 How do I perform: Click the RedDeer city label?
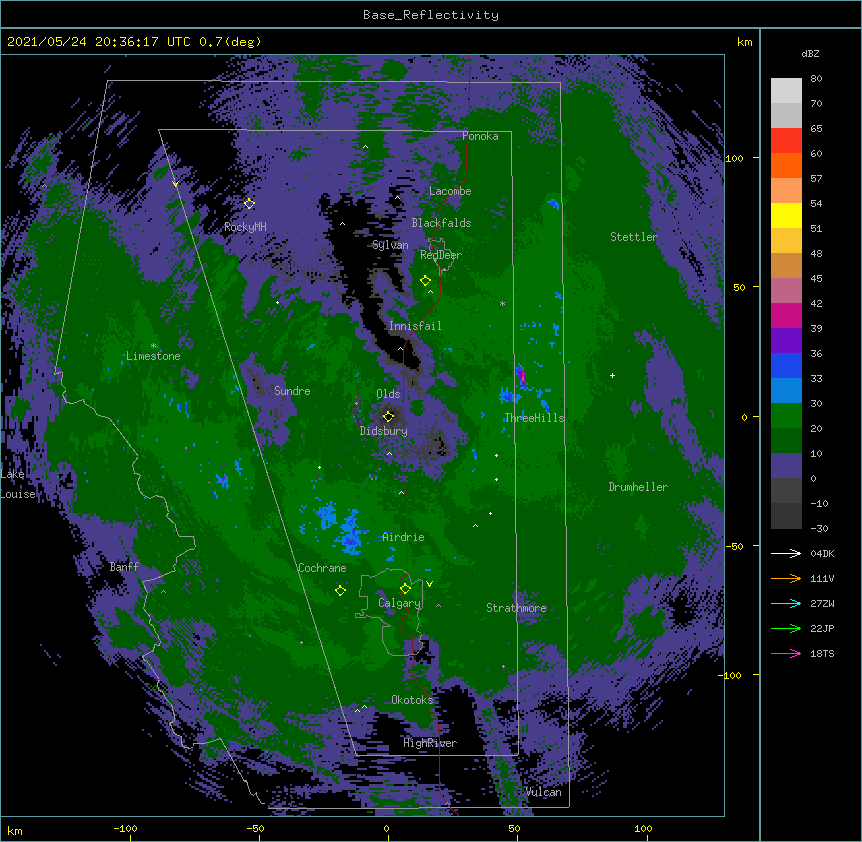tap(441, 255)
